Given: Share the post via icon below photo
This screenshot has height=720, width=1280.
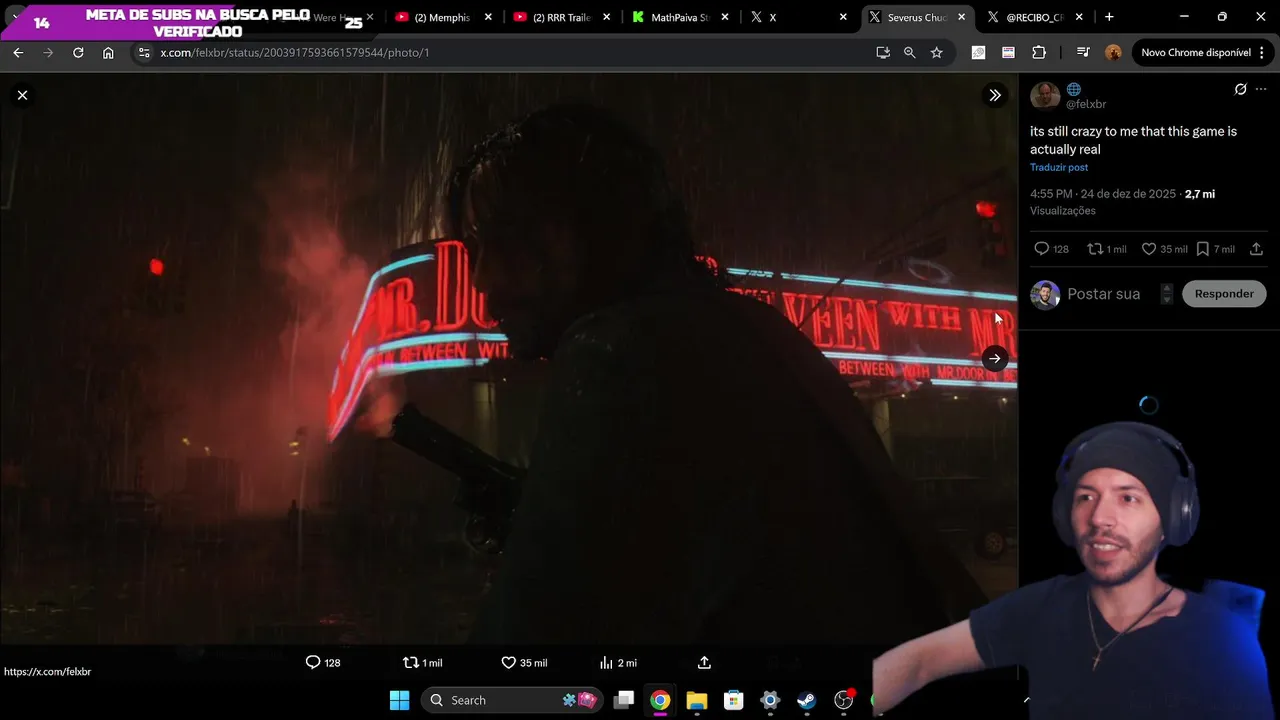Looking at the screenshot, I should [x=704, y=662].
